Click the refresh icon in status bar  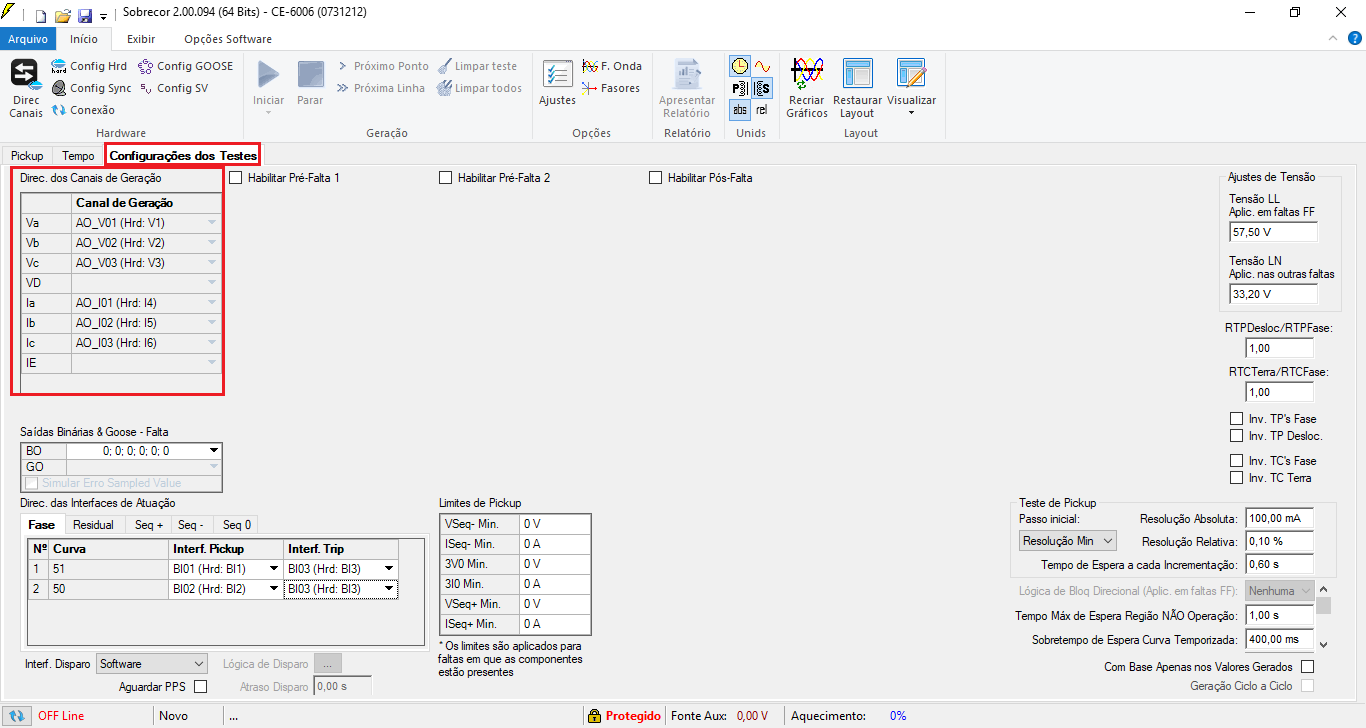17,716
